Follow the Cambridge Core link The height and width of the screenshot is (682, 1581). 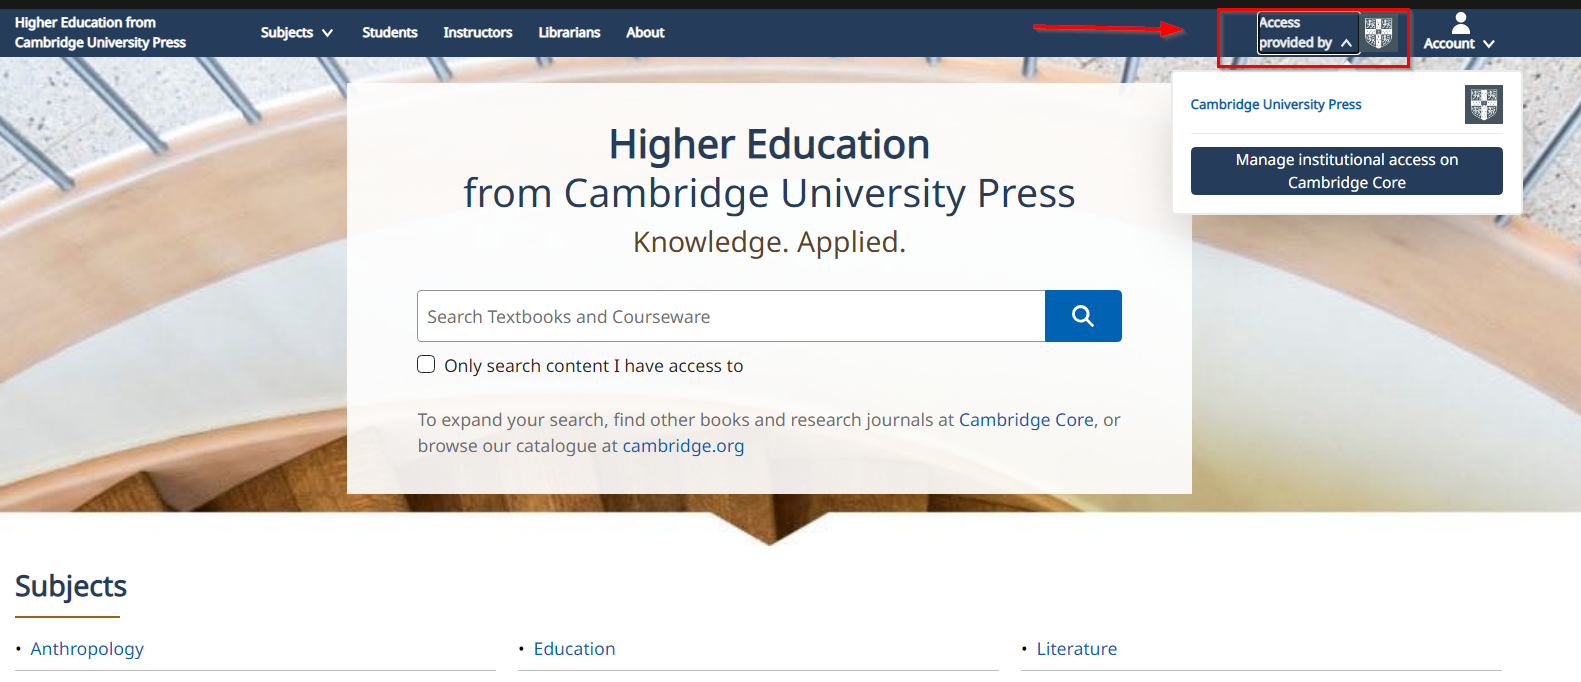1026,420
